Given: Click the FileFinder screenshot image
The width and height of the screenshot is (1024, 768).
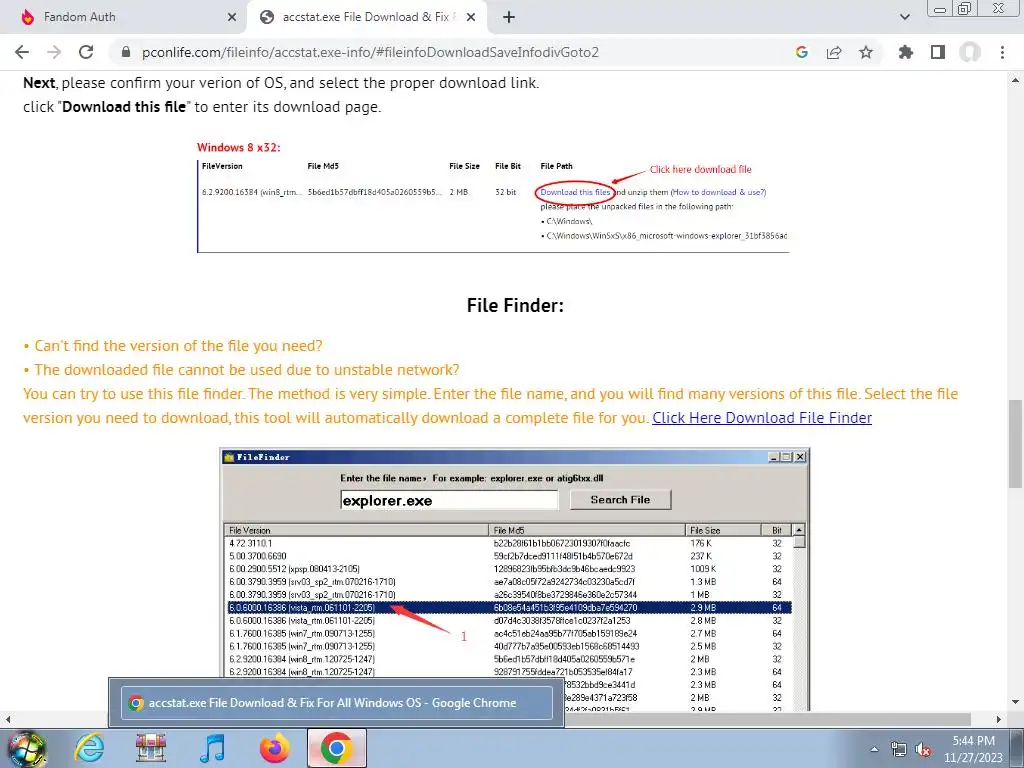Looking at the screenshot, I should pyautogui.click(x=515, y=579).
